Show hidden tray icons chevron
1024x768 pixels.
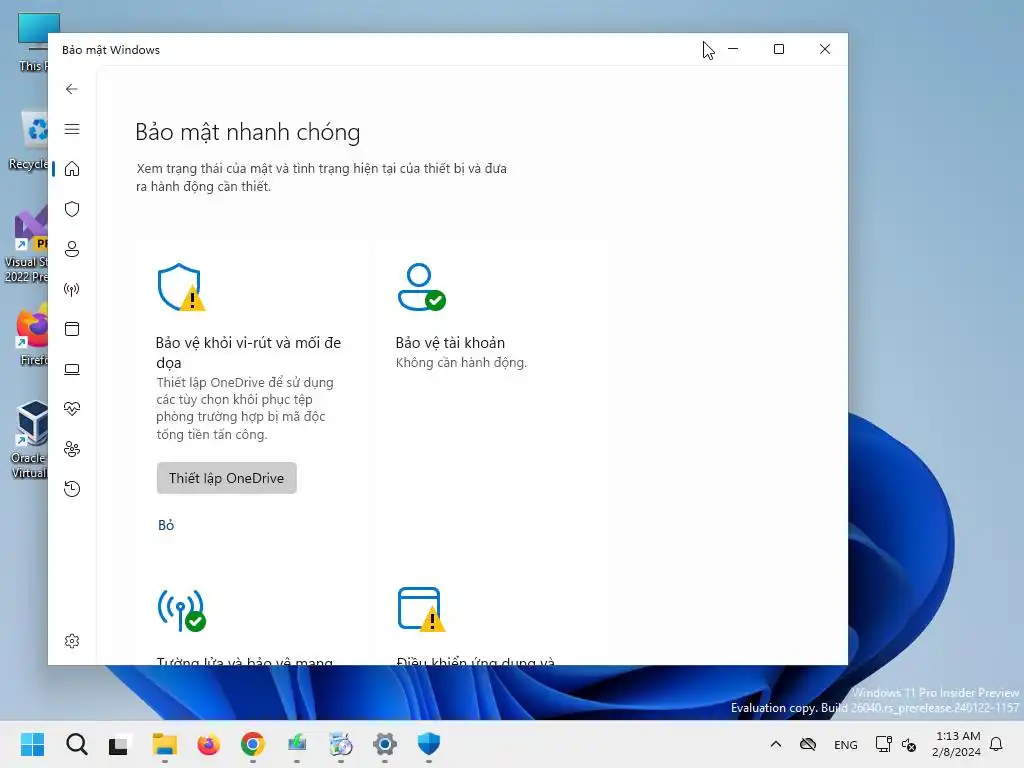click(776, 744)
